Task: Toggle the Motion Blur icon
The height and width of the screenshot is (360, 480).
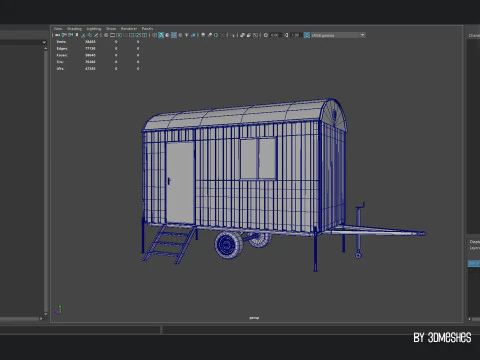Action: point(210,35)
